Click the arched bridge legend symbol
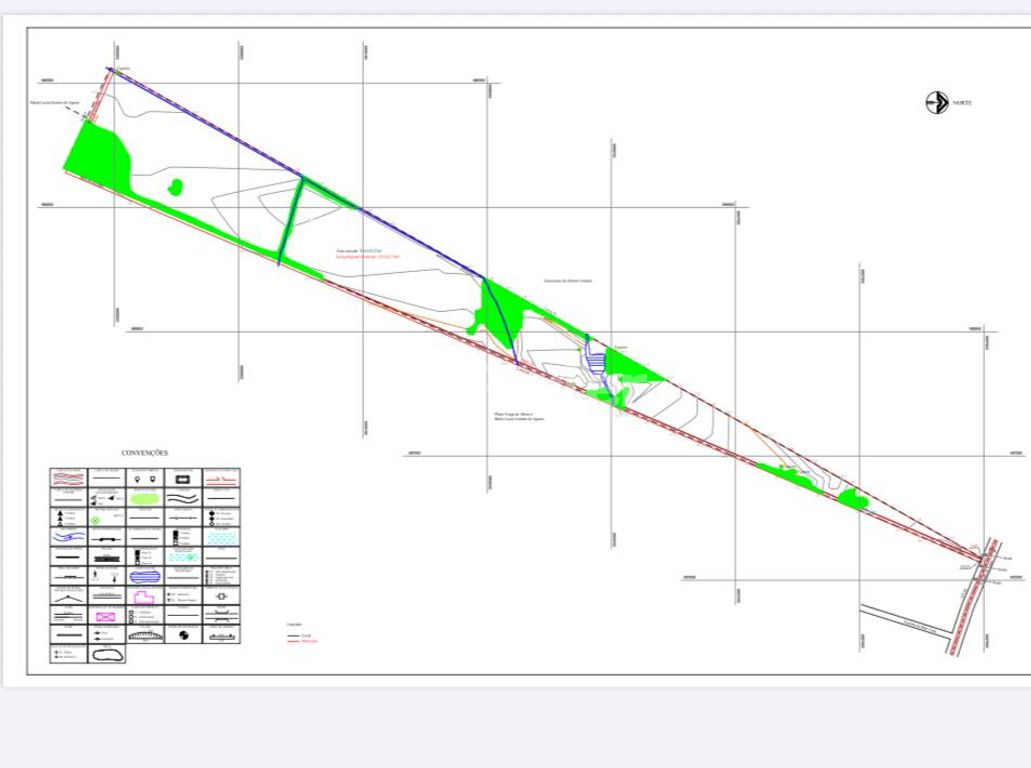1031x768 pixels. point(145,635)
